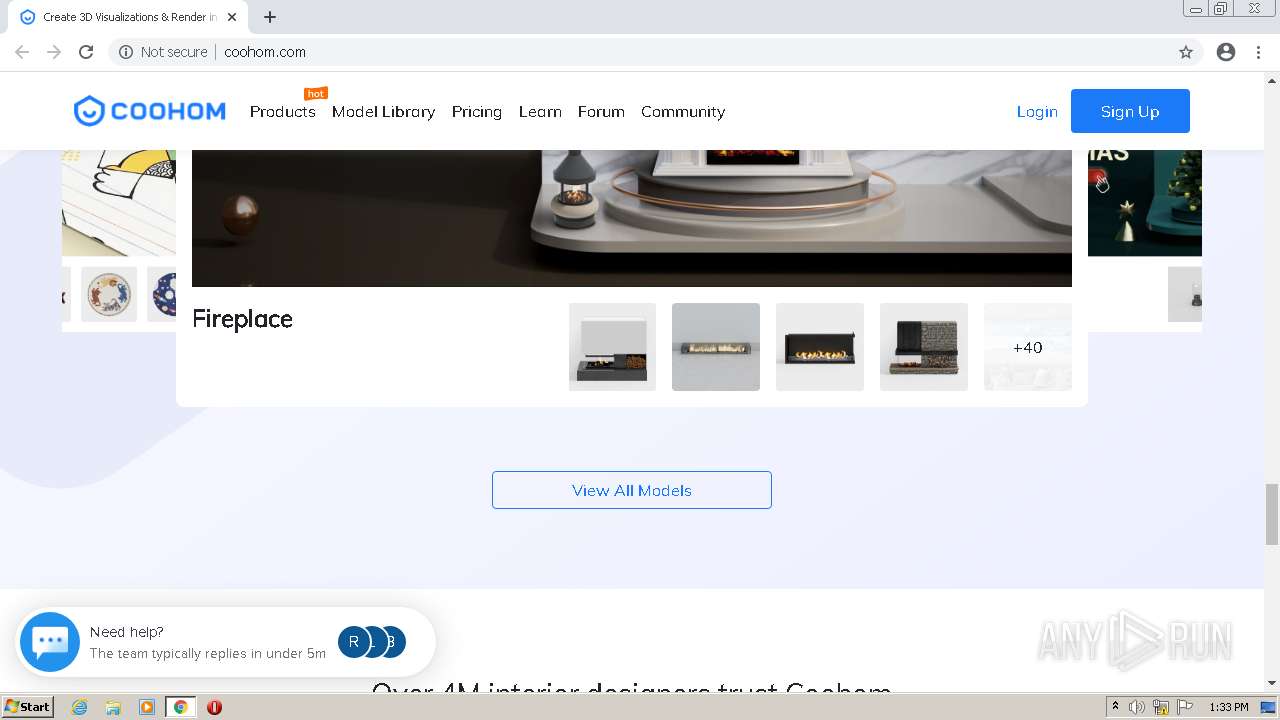
Task: Close the Create 3D Visualizations tab
Action: [232, 17]
